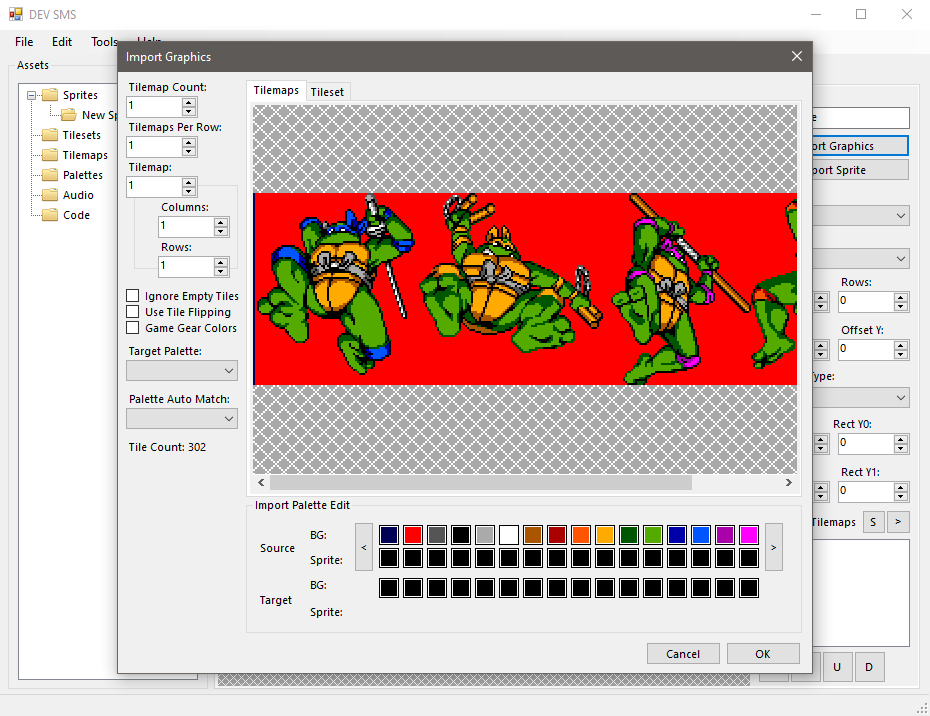This screenshot has height=716, width=930.
Task: Select Code in the Assets tree
Action: coord(77,215)
